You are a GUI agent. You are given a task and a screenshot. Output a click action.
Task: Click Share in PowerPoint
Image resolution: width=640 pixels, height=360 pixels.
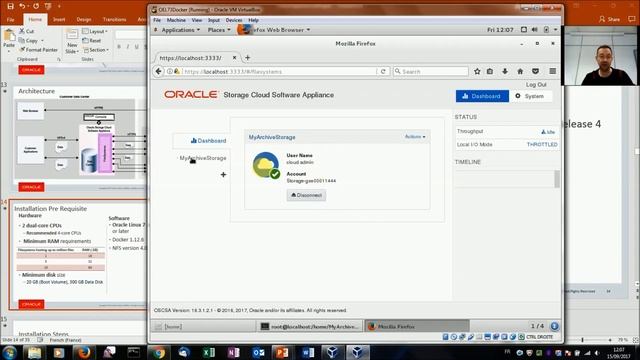[x=609, y=19]
